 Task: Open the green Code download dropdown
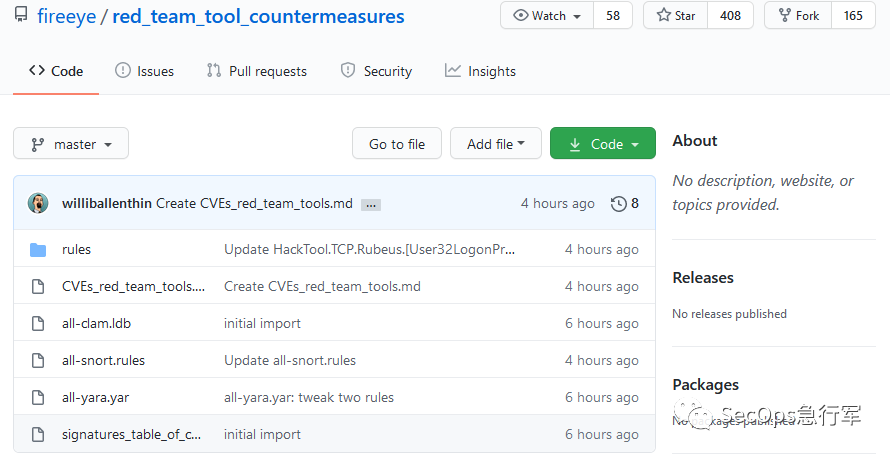point(603,144)
